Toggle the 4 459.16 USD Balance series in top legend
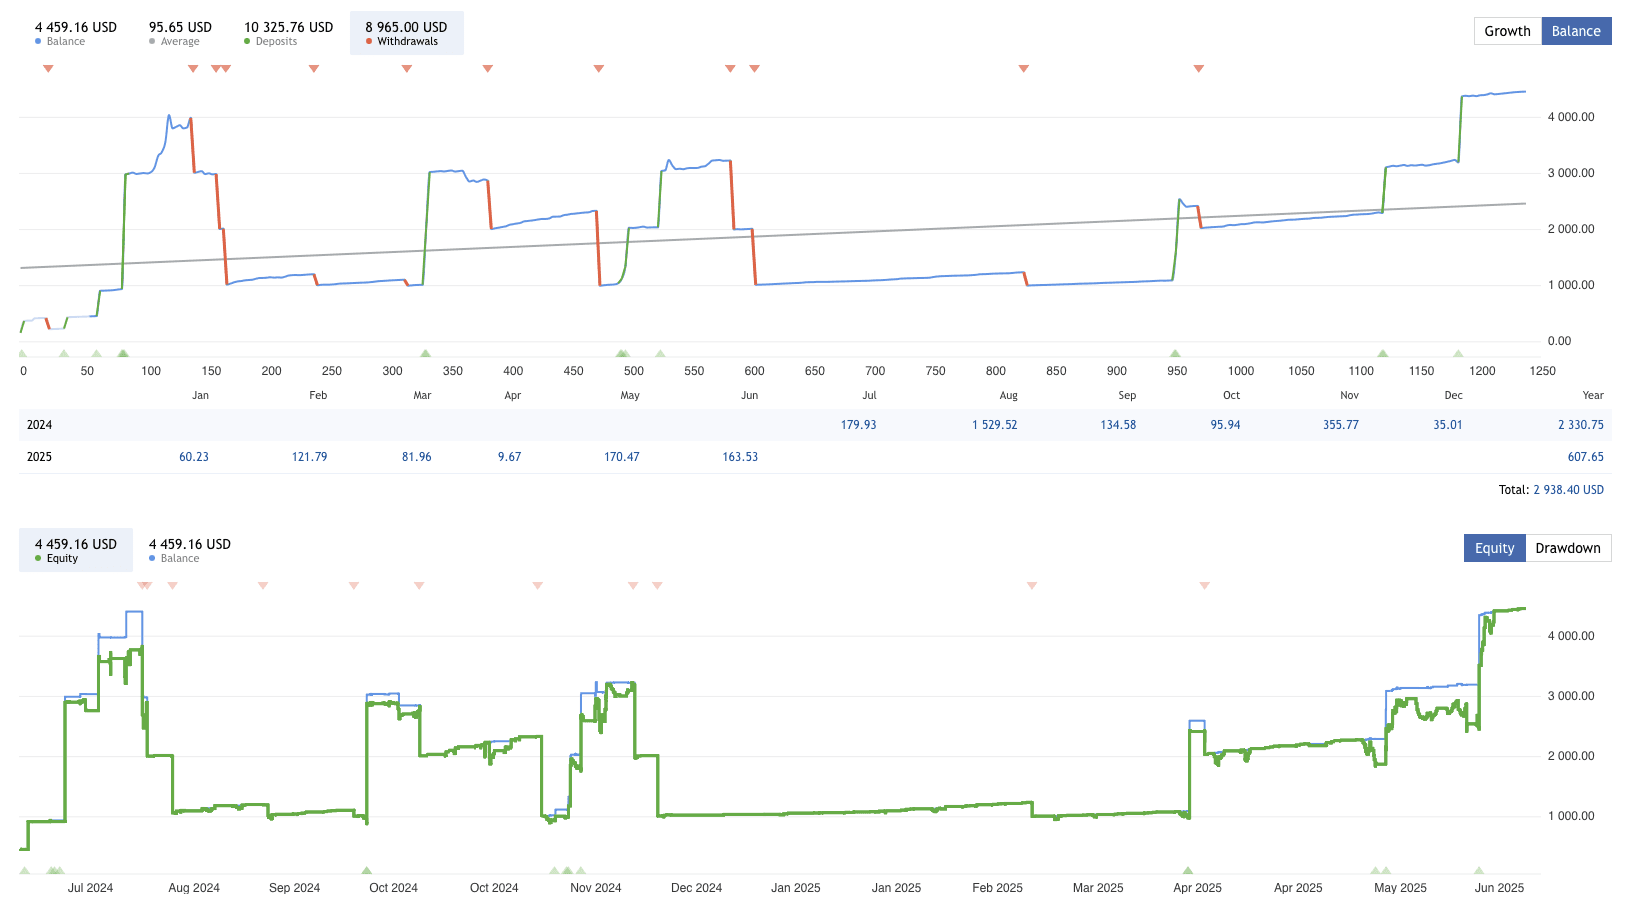This screenshot has width=1626, height=908. pyautogui.click(x=75, y=33)
